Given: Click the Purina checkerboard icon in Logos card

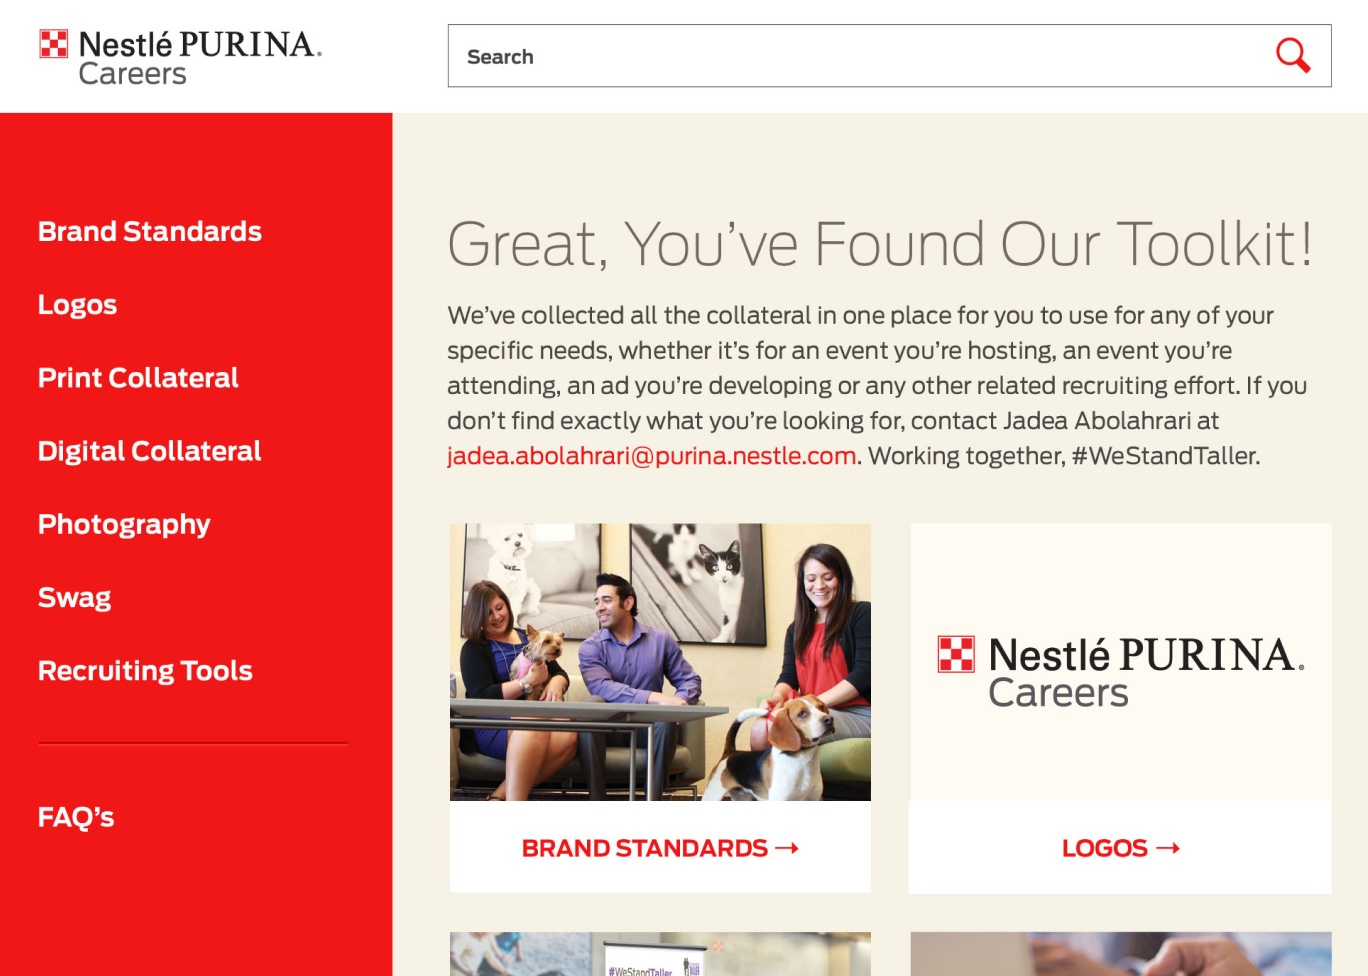Looking at the screenshot, I should click(956, 654).
